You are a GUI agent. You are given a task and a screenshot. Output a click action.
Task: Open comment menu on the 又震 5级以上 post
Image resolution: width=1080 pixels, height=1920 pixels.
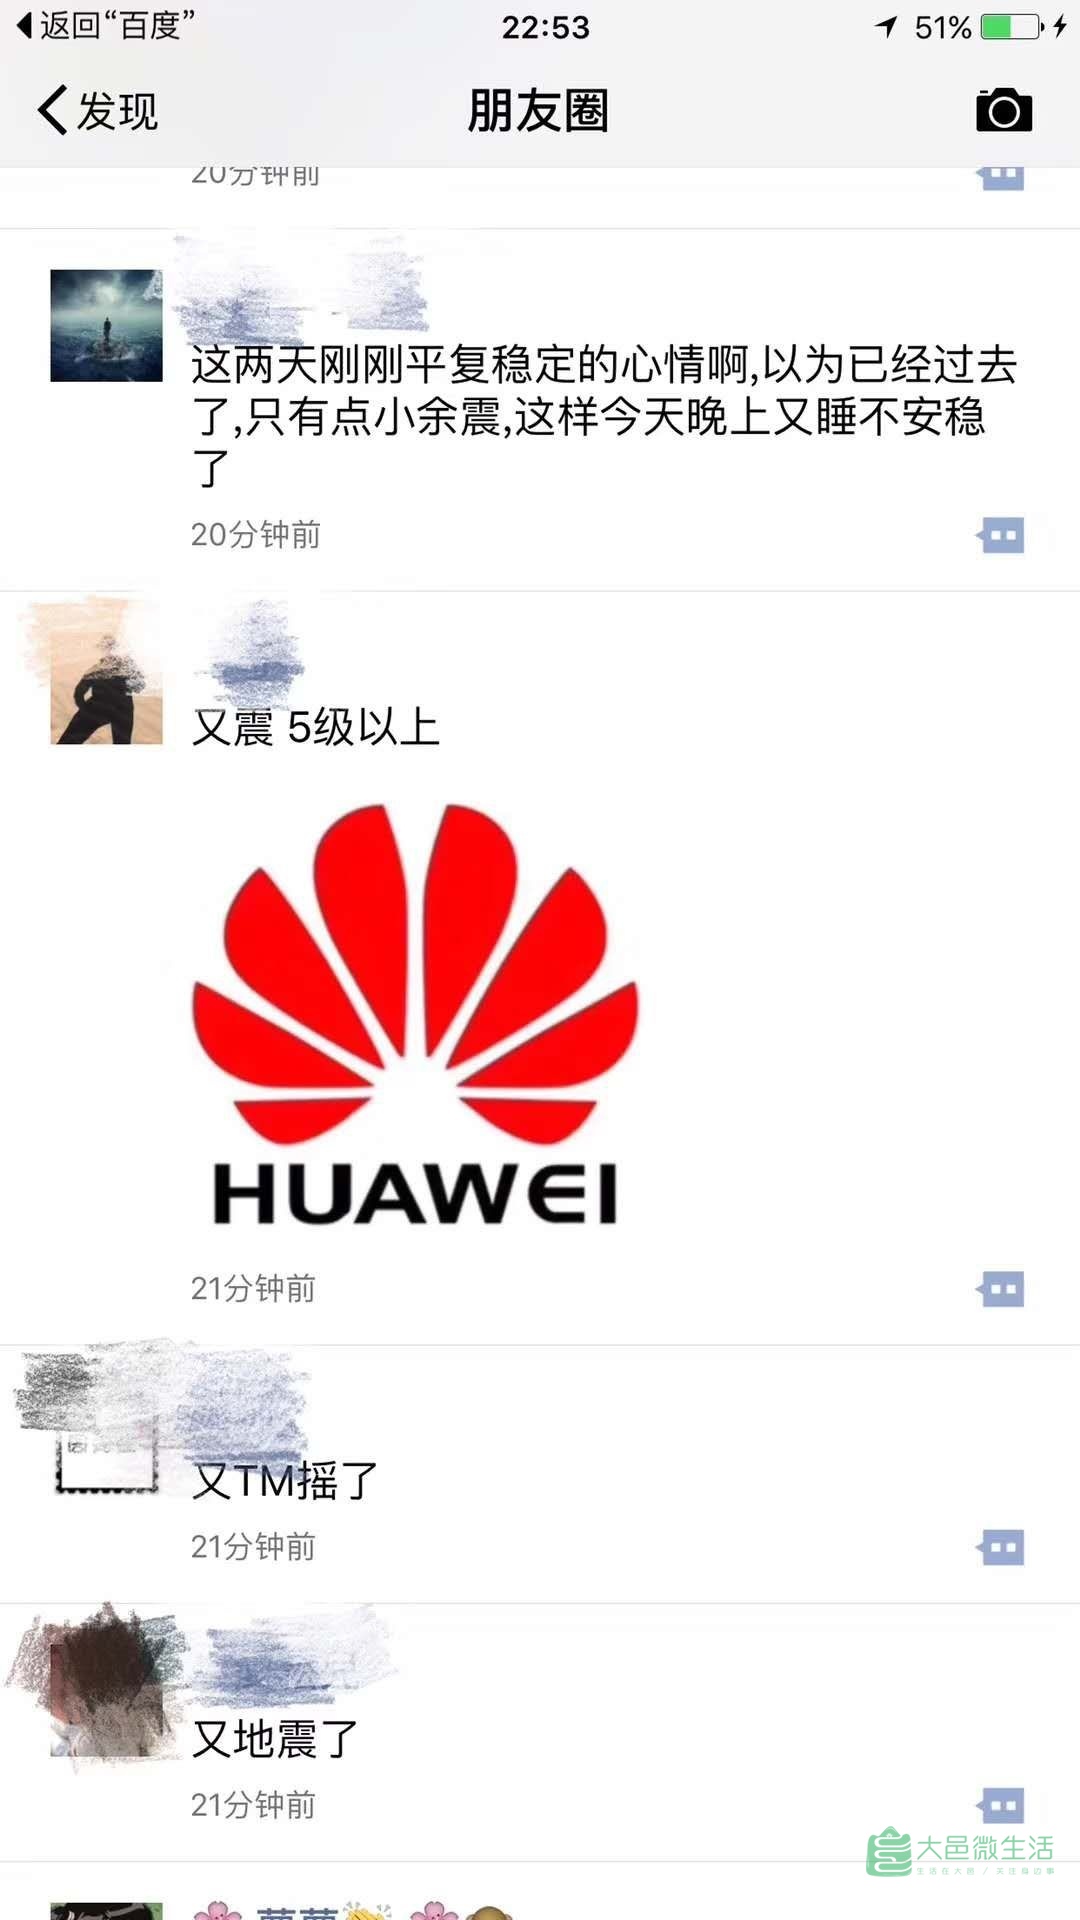pyautogui.click(x=1001, y=1289)
